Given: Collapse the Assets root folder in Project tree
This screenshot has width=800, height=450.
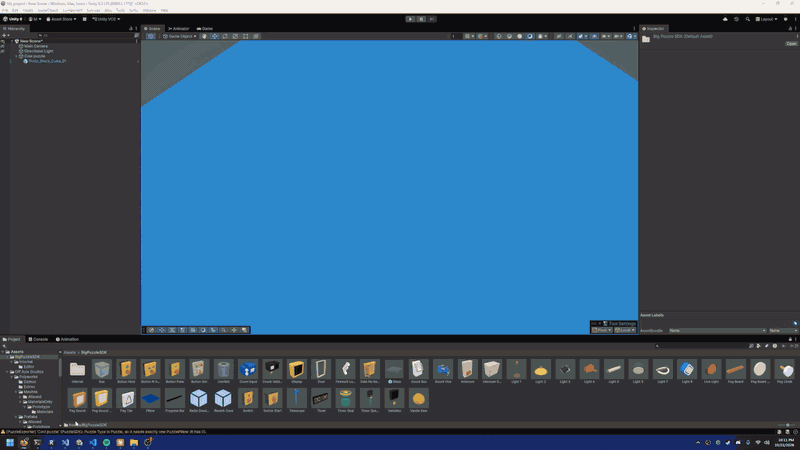Looking at the screenshot, I should pos(3,352).
